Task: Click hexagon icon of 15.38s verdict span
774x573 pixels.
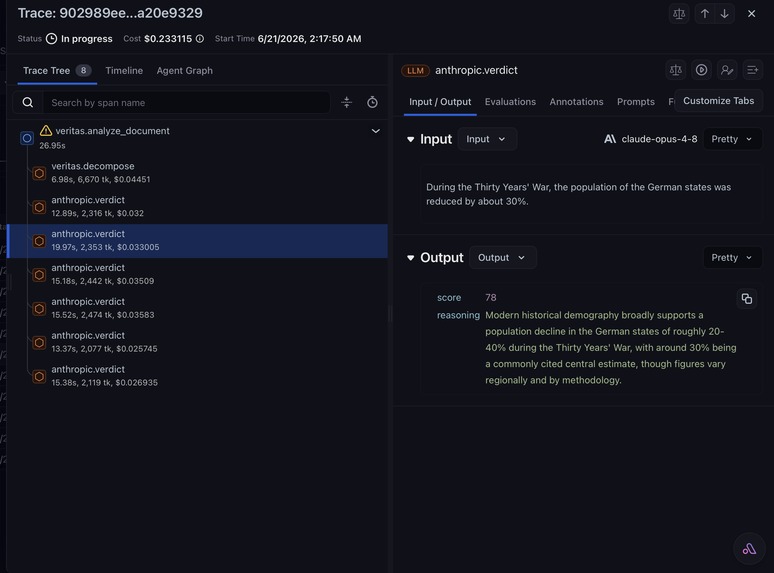Action: click(x=39, y=377)
